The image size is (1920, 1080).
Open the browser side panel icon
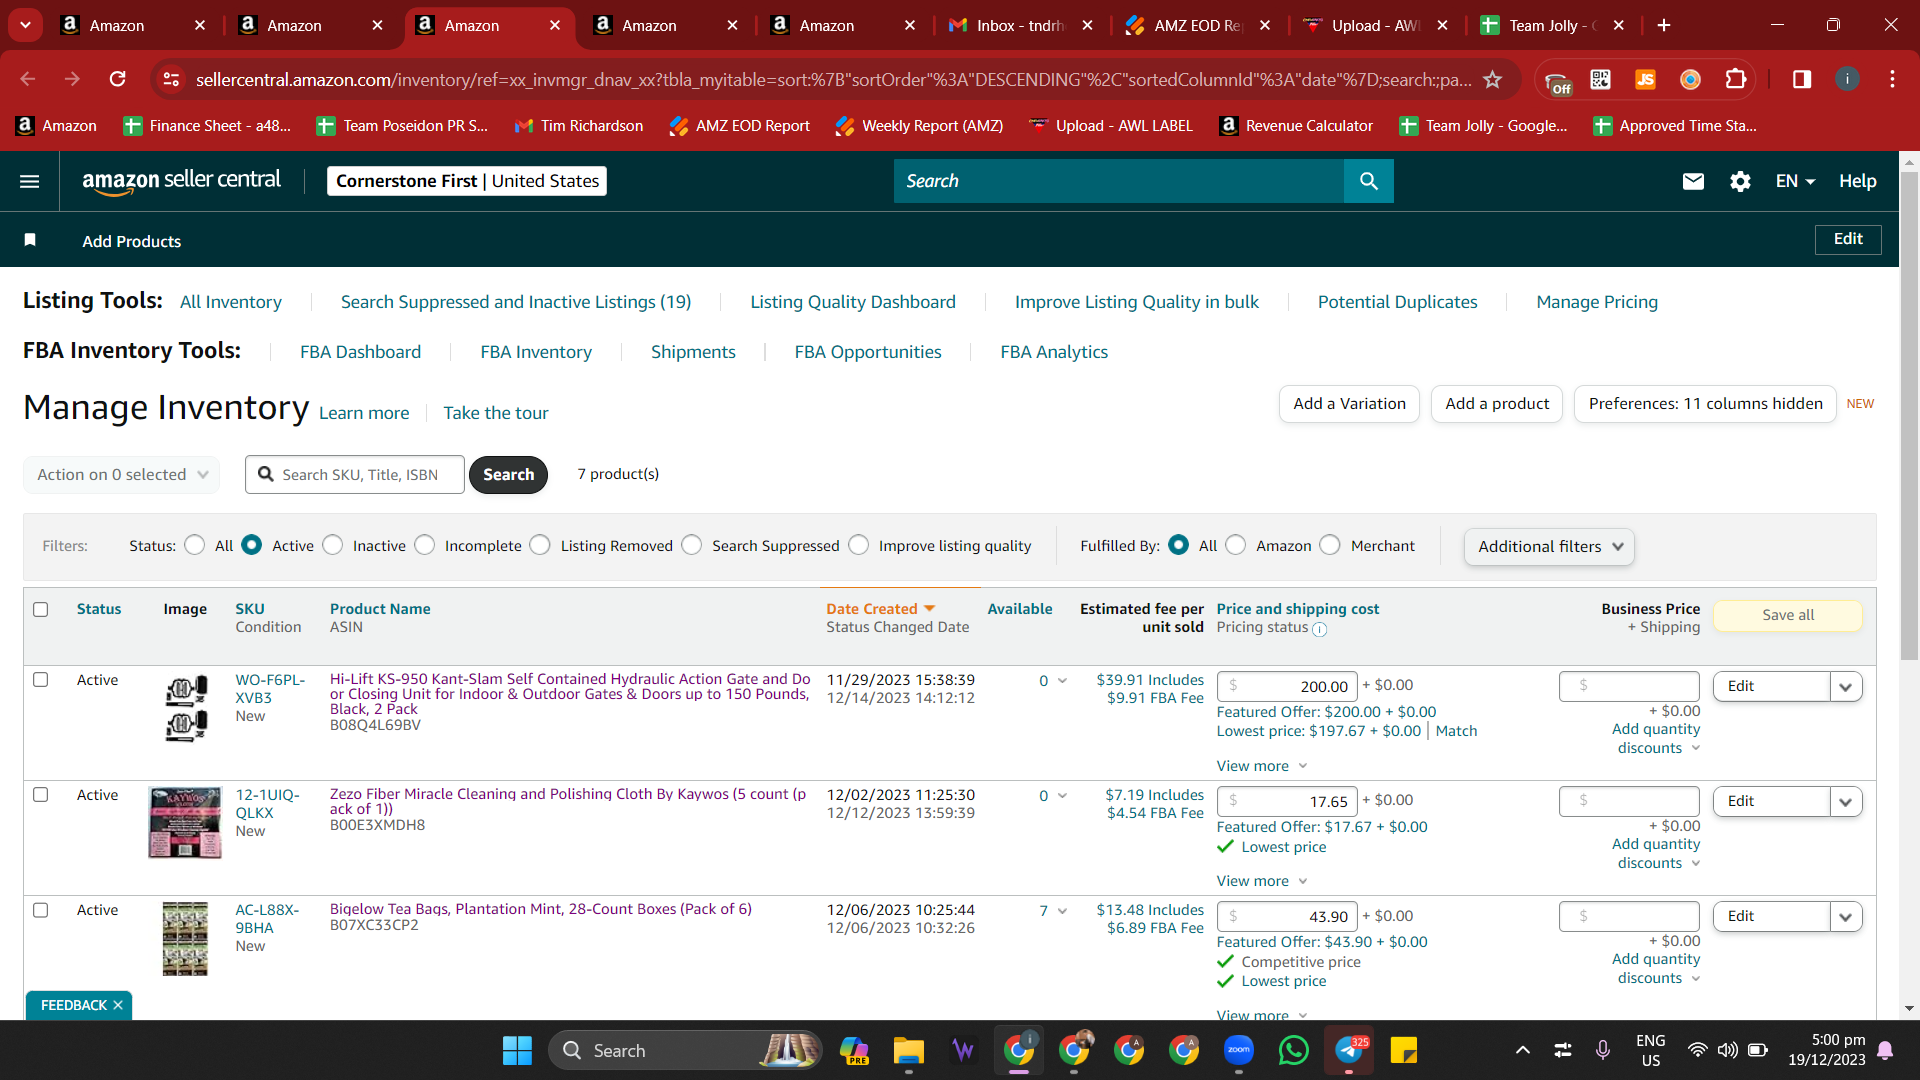[x=1802, y=79]
